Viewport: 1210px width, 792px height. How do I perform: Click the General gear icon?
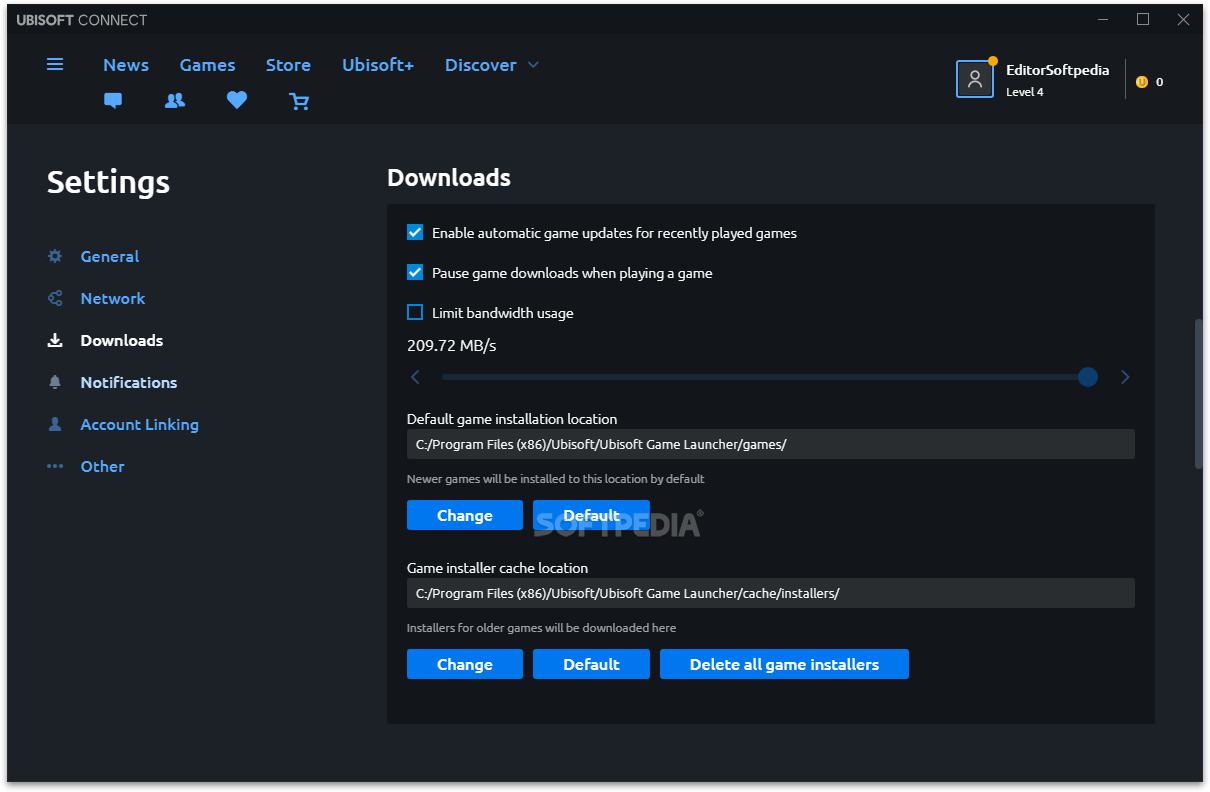[x=55, y=256]
